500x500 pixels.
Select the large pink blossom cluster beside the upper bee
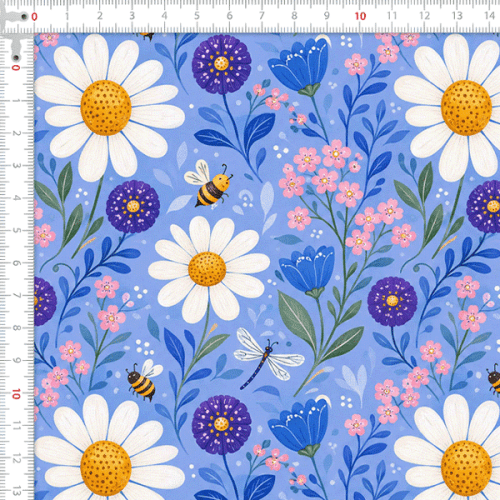(347, 197)
